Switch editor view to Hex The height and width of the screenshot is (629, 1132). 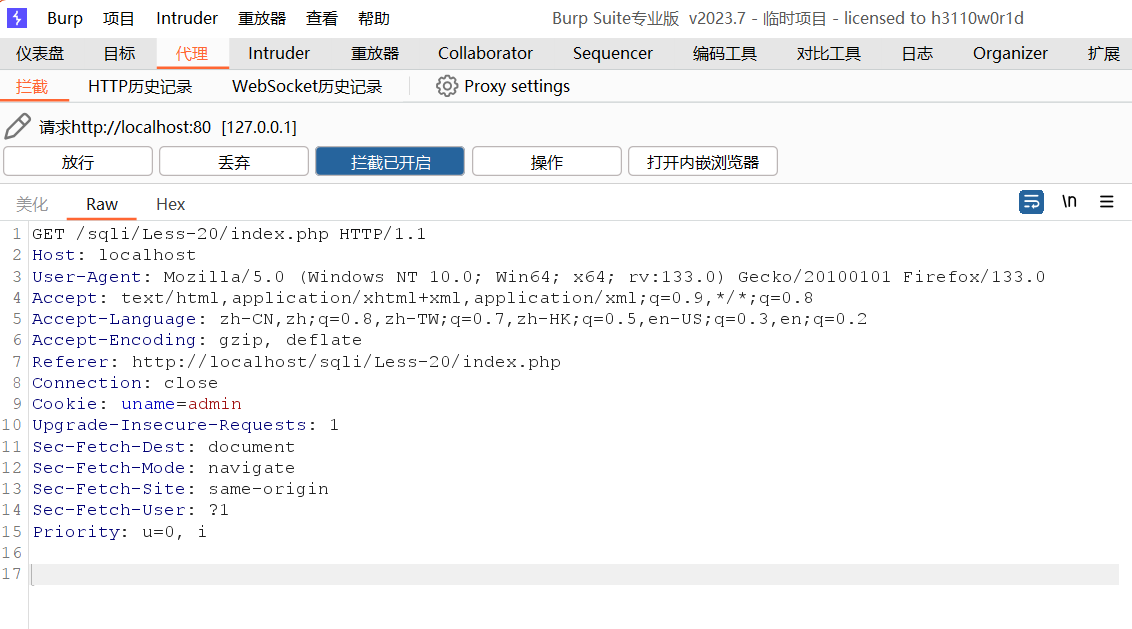170,204
